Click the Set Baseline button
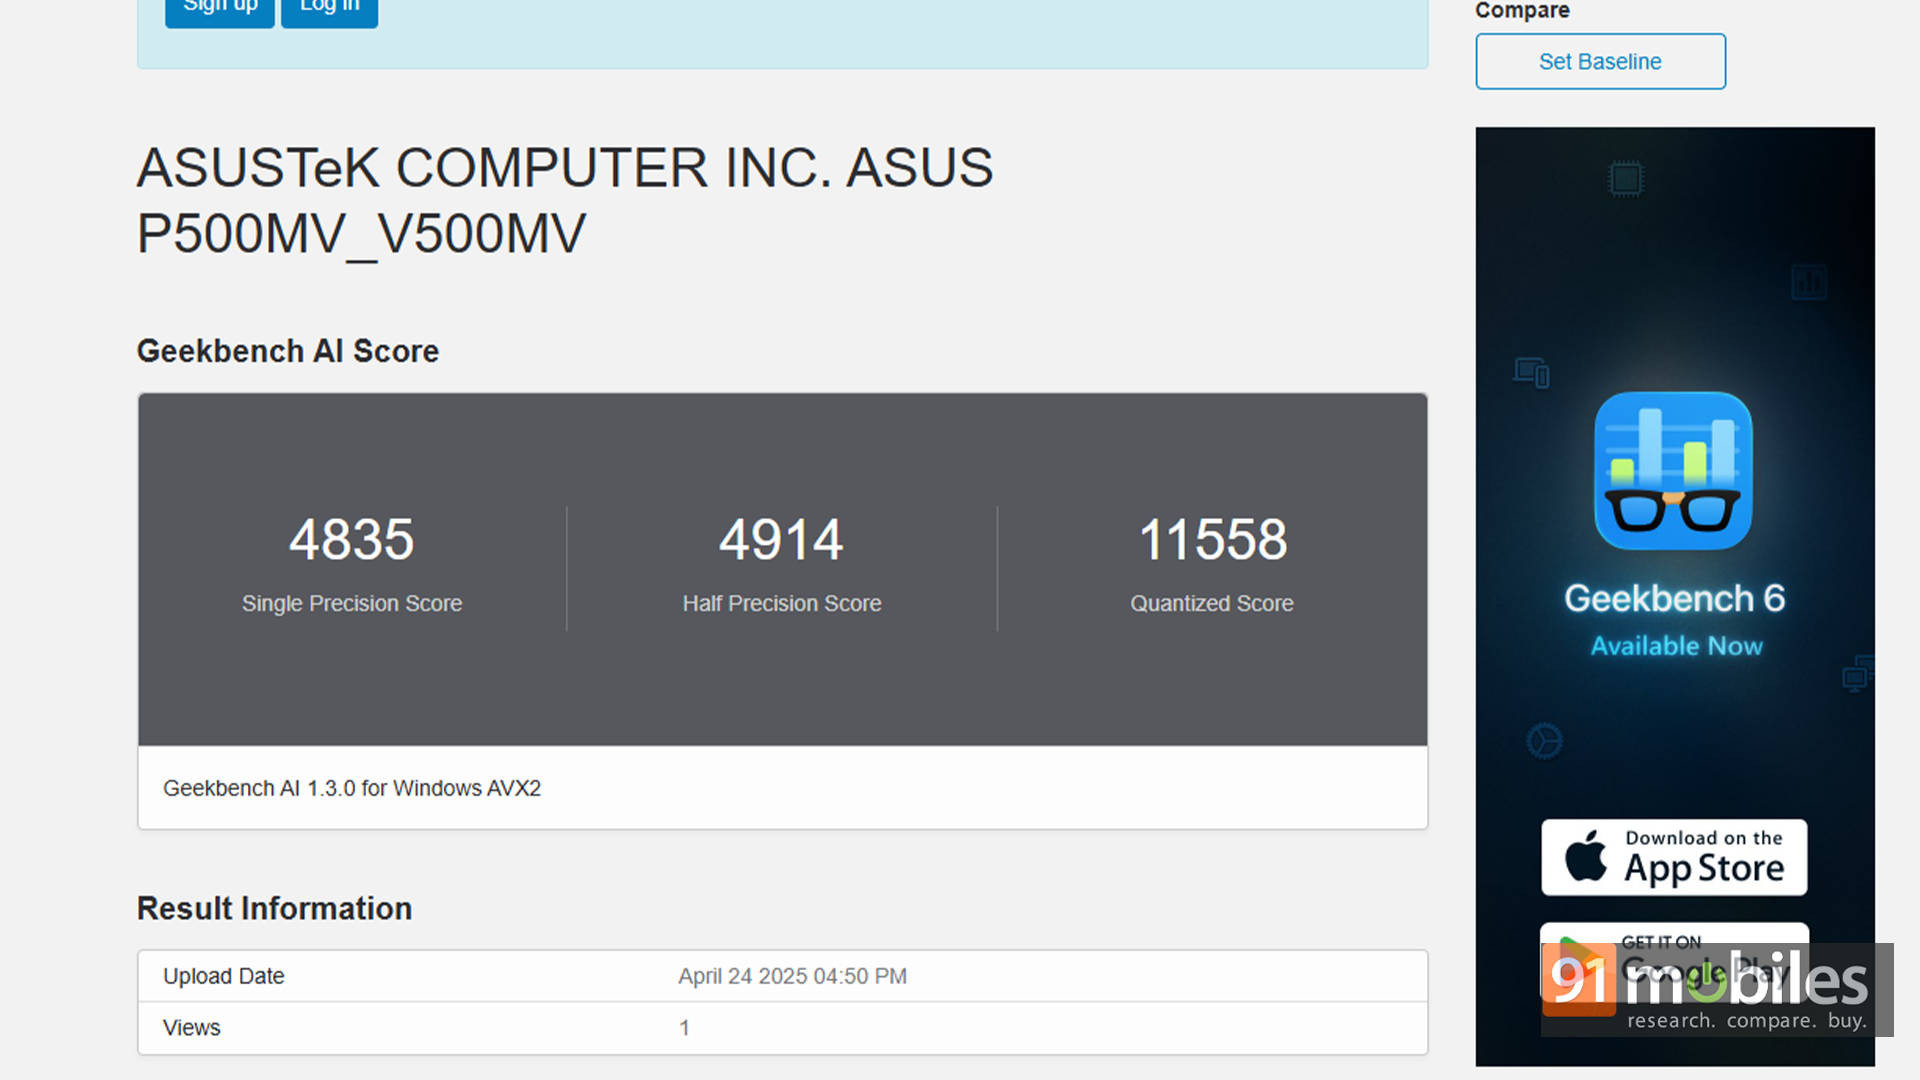The height and width of the screenshot is (1080, 1920). (1600, 61)
